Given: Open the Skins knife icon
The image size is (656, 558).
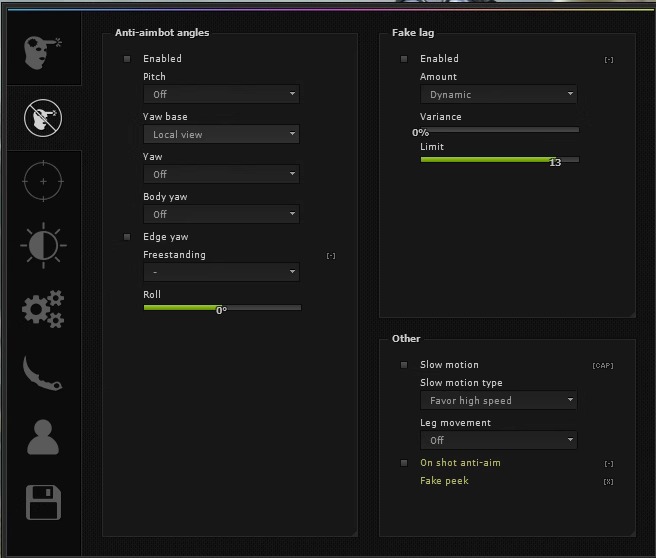Looking at the screenshot, I should tap(42, 373).
